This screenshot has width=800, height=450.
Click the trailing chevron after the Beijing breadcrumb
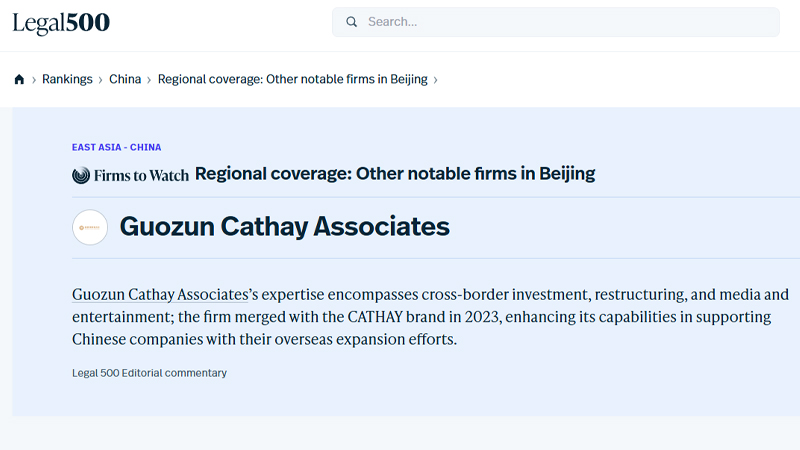point(436,80)
